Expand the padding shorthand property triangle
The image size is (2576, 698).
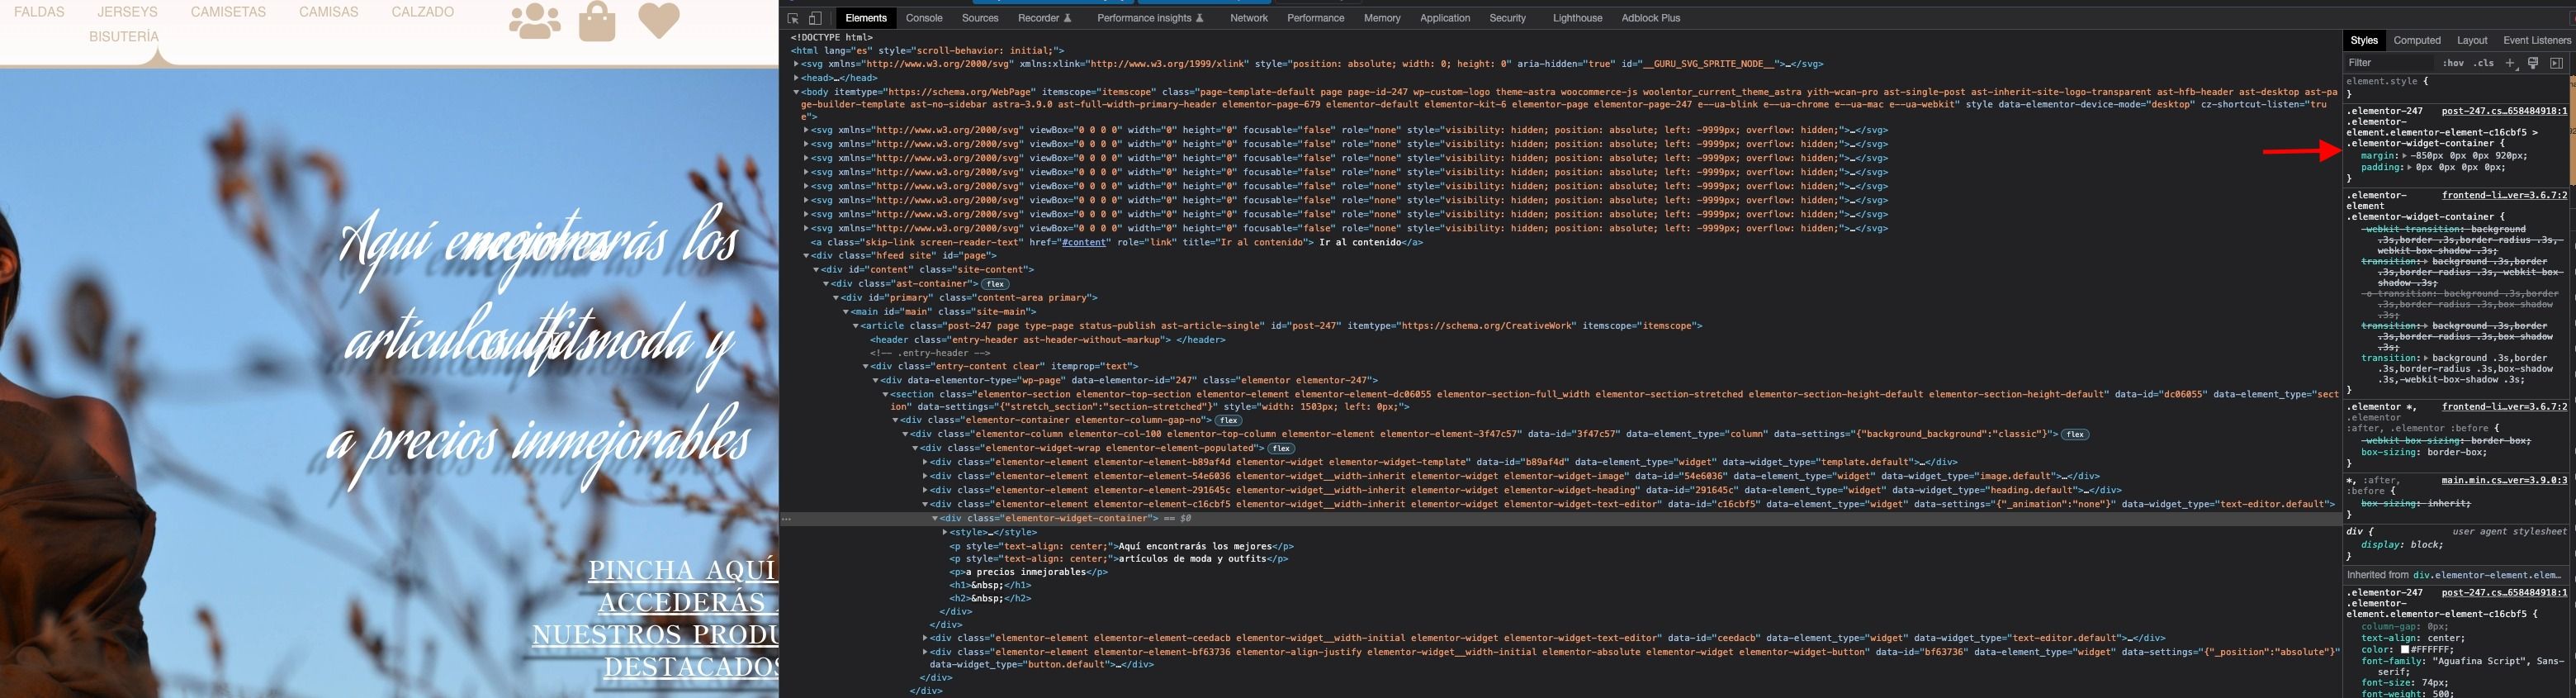[x=2409, y=168]
